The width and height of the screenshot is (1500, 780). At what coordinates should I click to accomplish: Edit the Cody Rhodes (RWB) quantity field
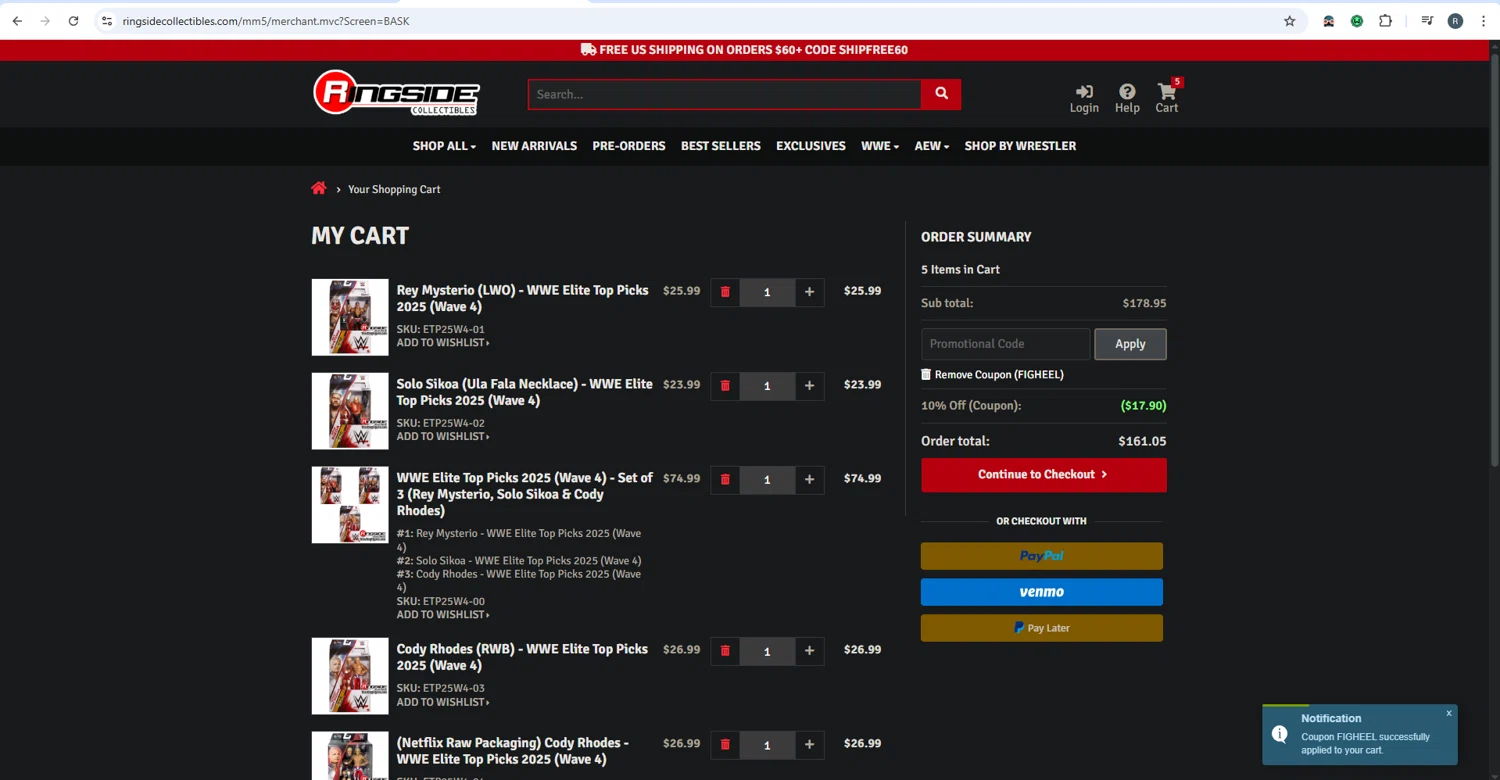[x=767, y=651]
